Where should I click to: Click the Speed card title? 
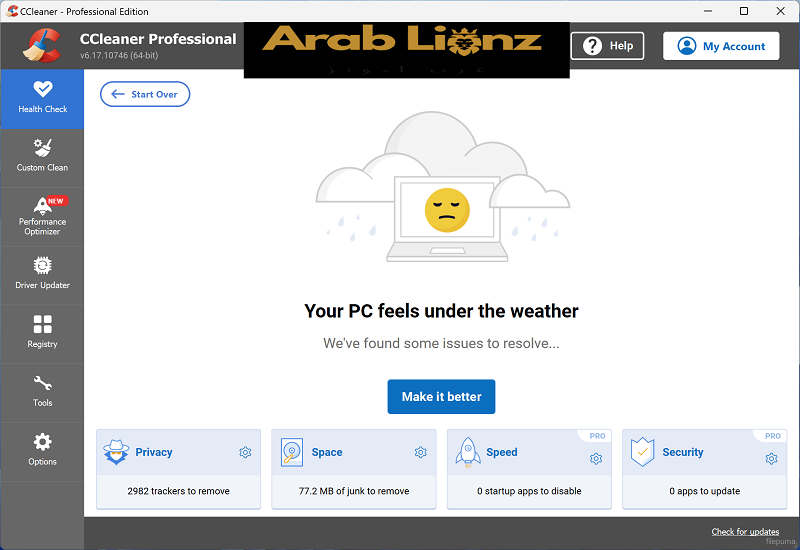point(502,453)
